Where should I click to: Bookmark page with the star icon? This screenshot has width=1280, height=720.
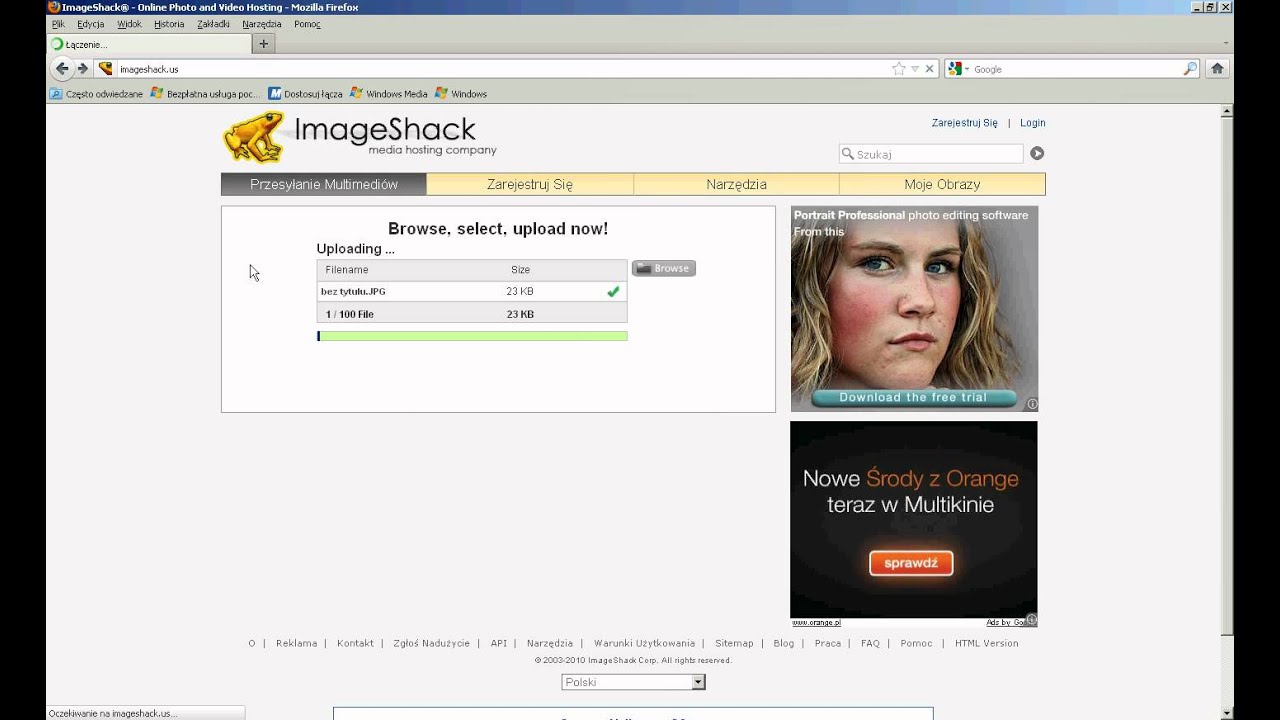[x=898, y=69]
